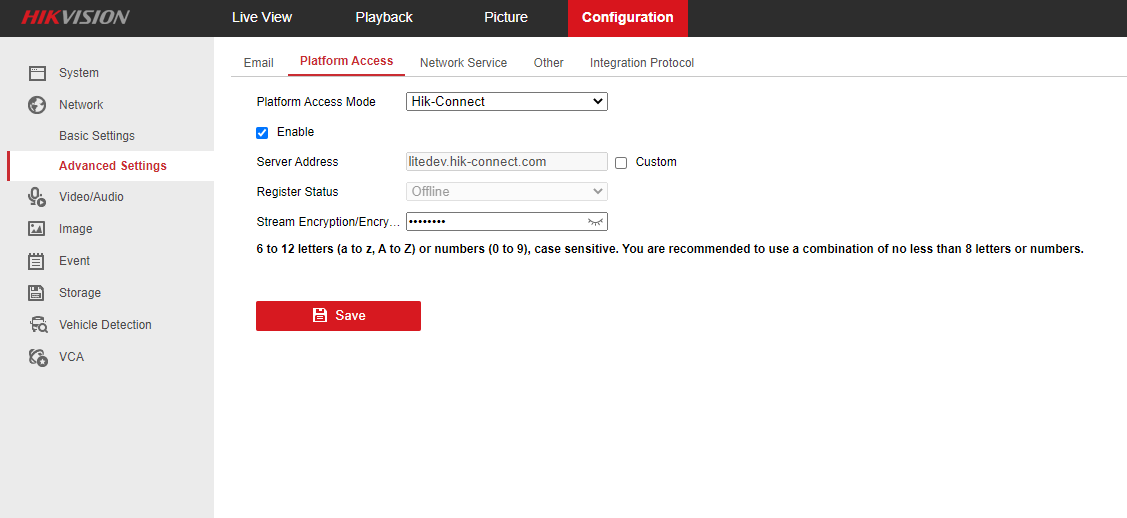
Task: Click the Storage disk icon
Action: 37,293
